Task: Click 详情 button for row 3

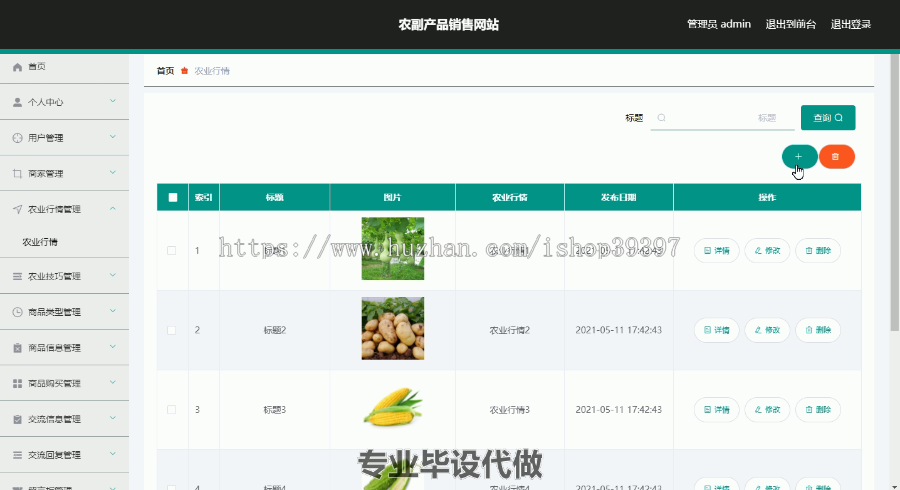Action: (x=716, y=410)
